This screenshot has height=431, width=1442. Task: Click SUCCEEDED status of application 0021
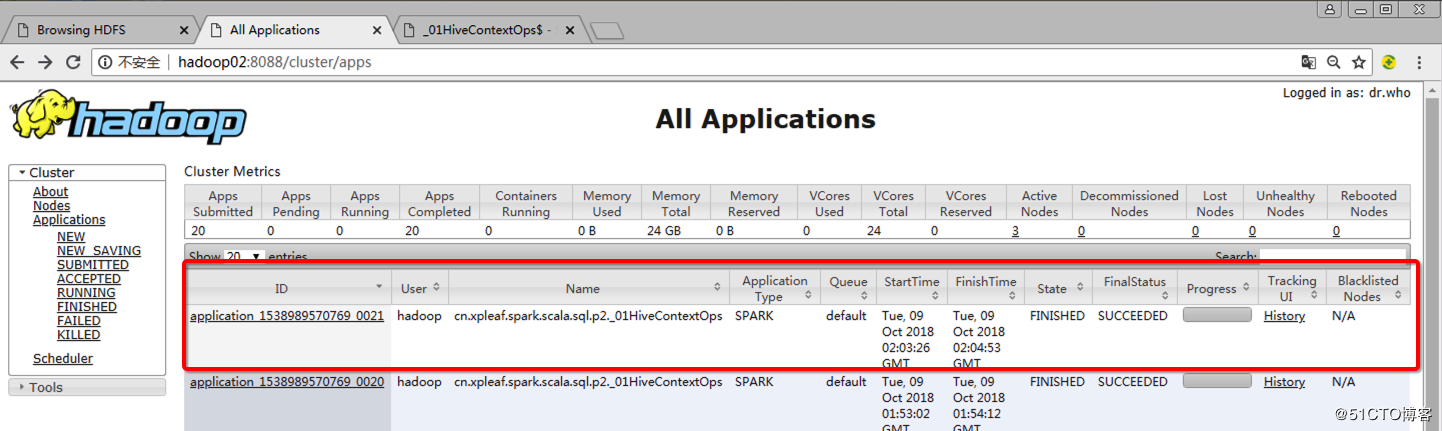pos(1132,316)
